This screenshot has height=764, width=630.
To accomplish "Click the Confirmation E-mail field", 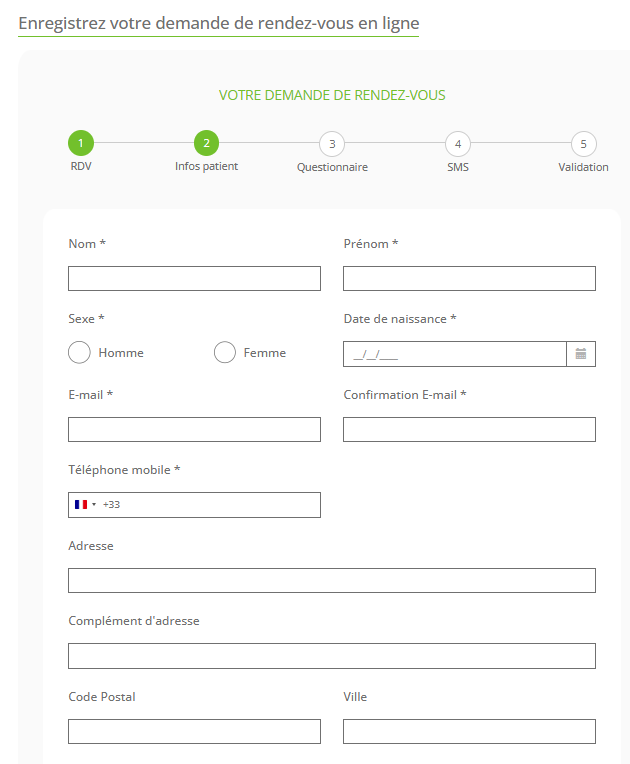I will (x=469, y=430).
